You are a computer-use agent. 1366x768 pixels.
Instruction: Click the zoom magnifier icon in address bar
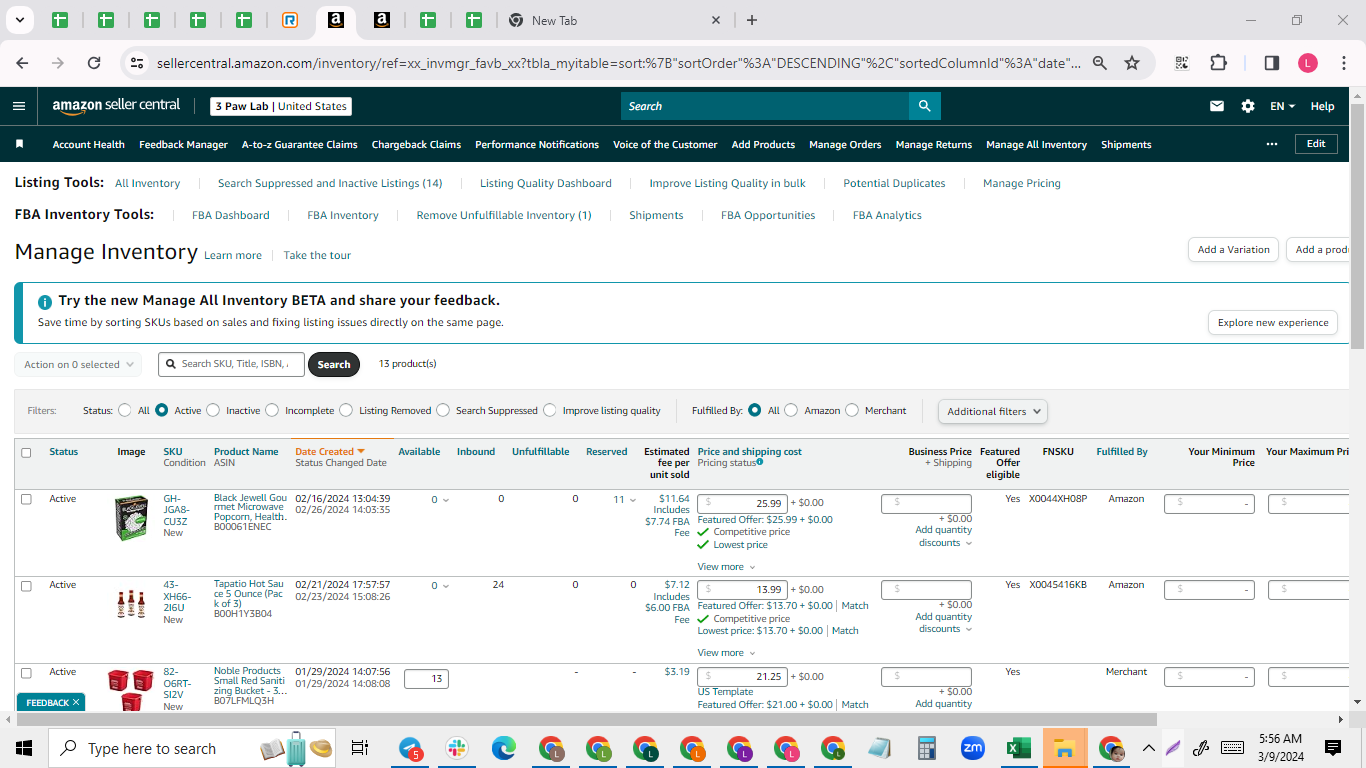tap(1100, 63)
